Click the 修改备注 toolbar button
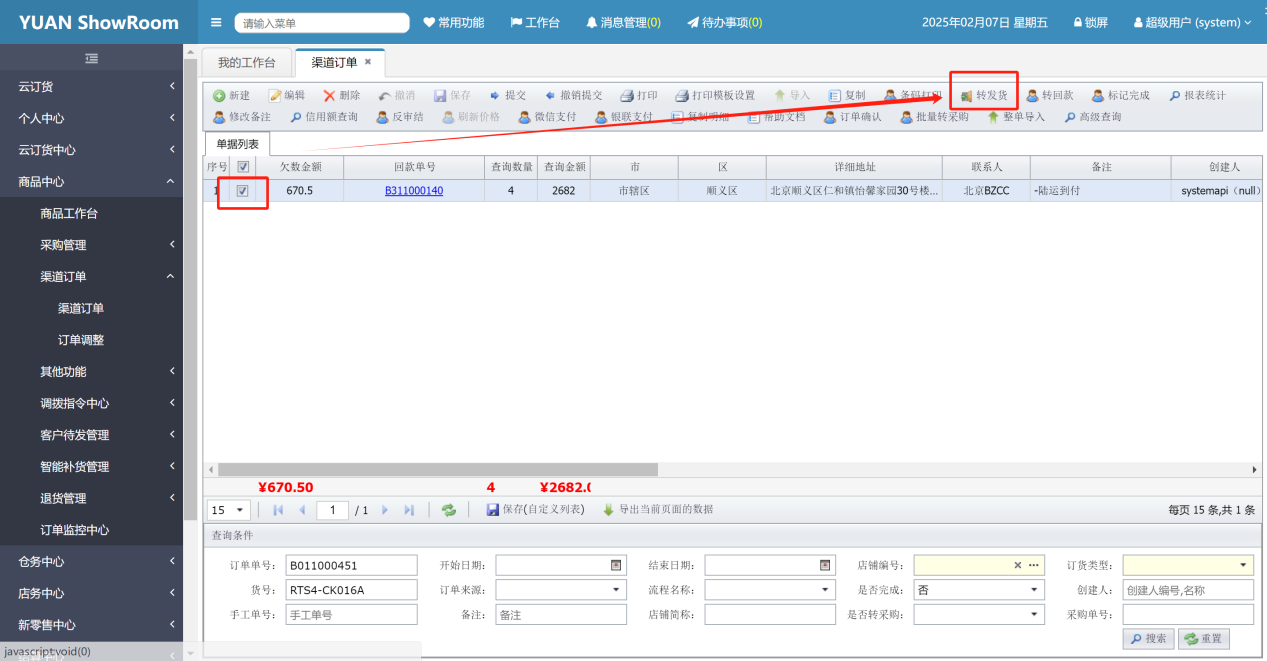This screenshot has height=661, width=1267. tap(241, 117)
